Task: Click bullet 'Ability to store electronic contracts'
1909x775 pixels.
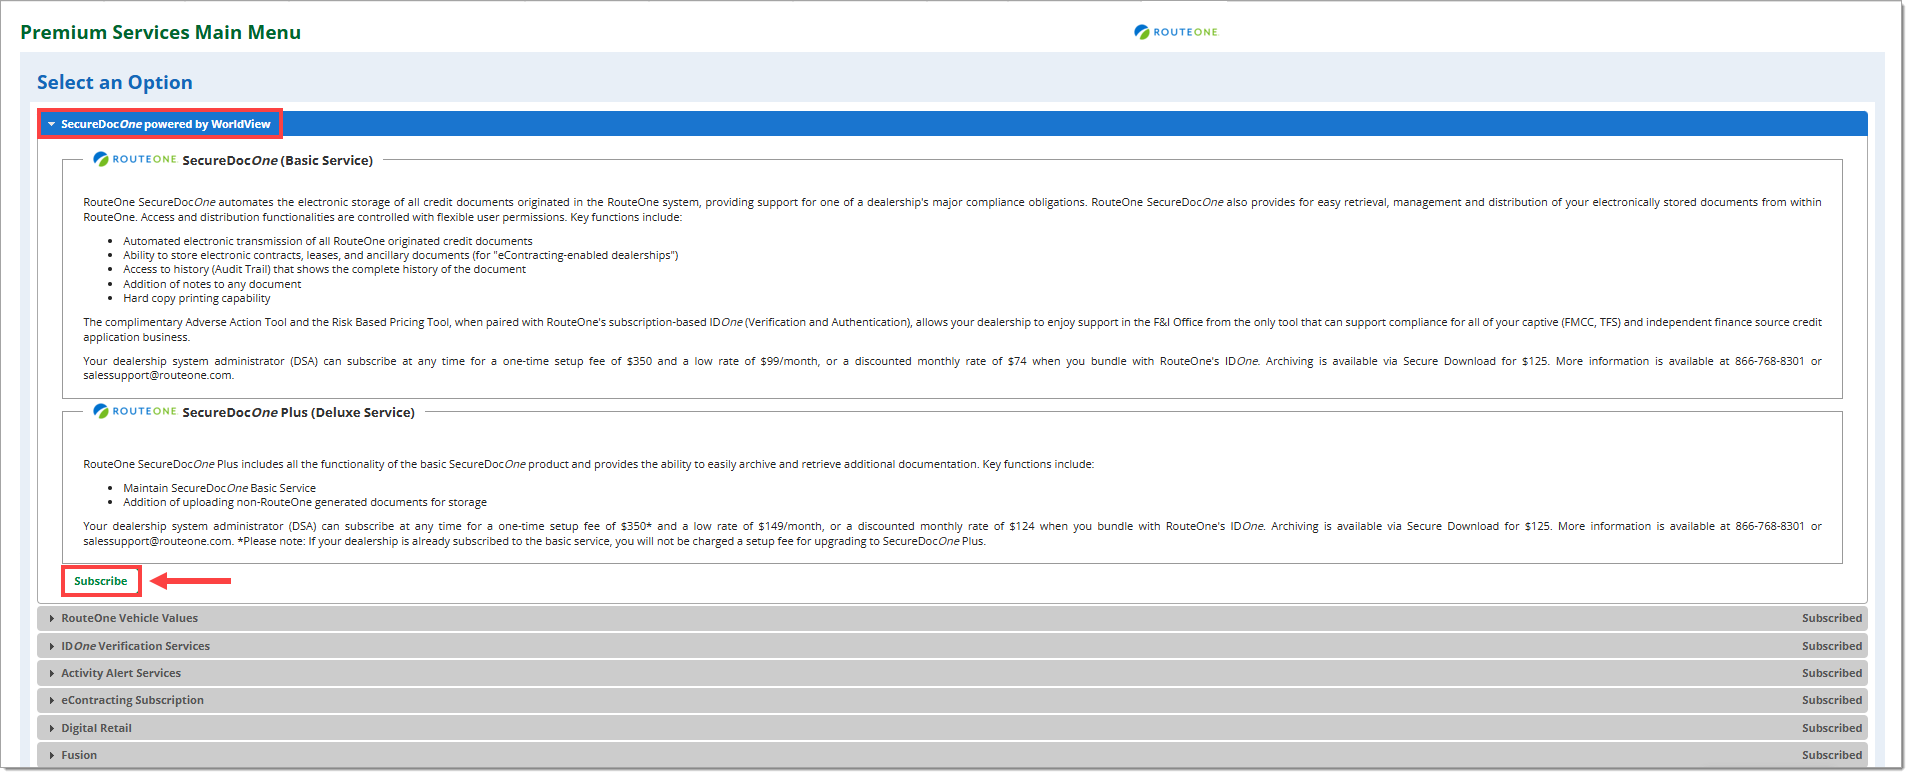Action: coord(401,255)
